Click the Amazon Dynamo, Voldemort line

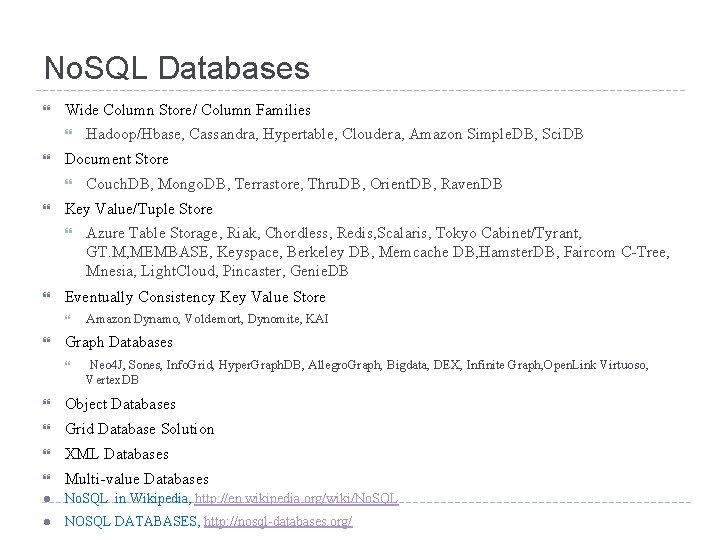point(207,319)
